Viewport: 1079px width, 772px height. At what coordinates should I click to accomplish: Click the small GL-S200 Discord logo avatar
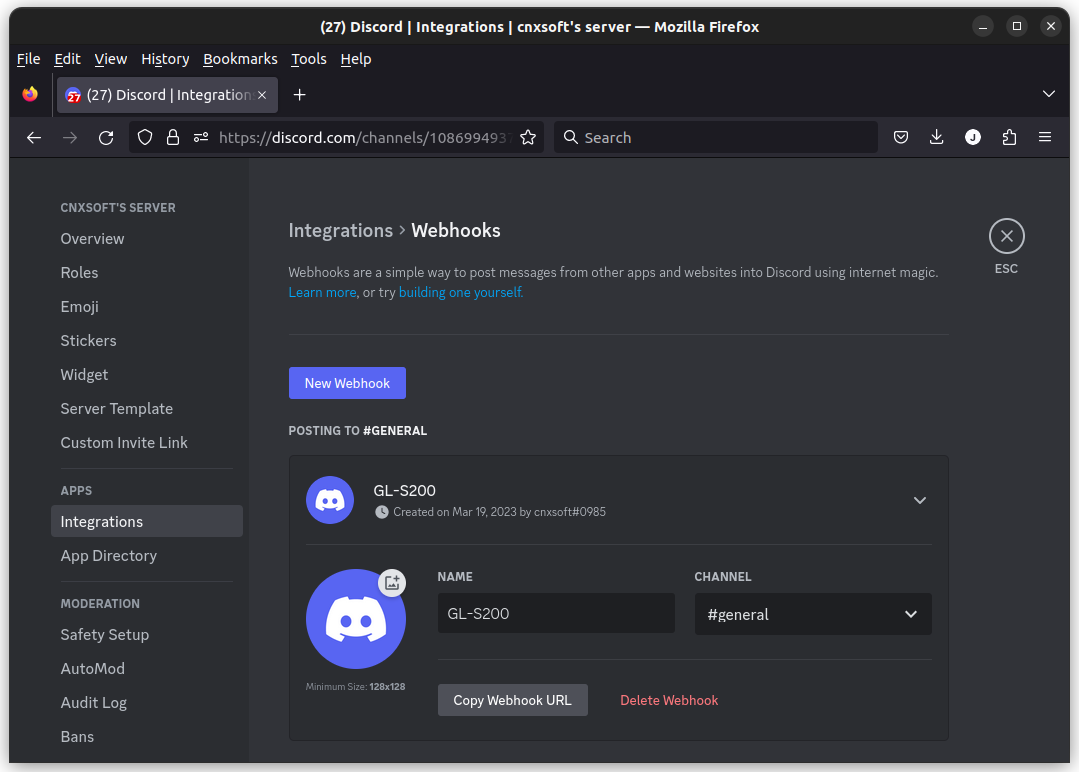(x=330, y=500)
